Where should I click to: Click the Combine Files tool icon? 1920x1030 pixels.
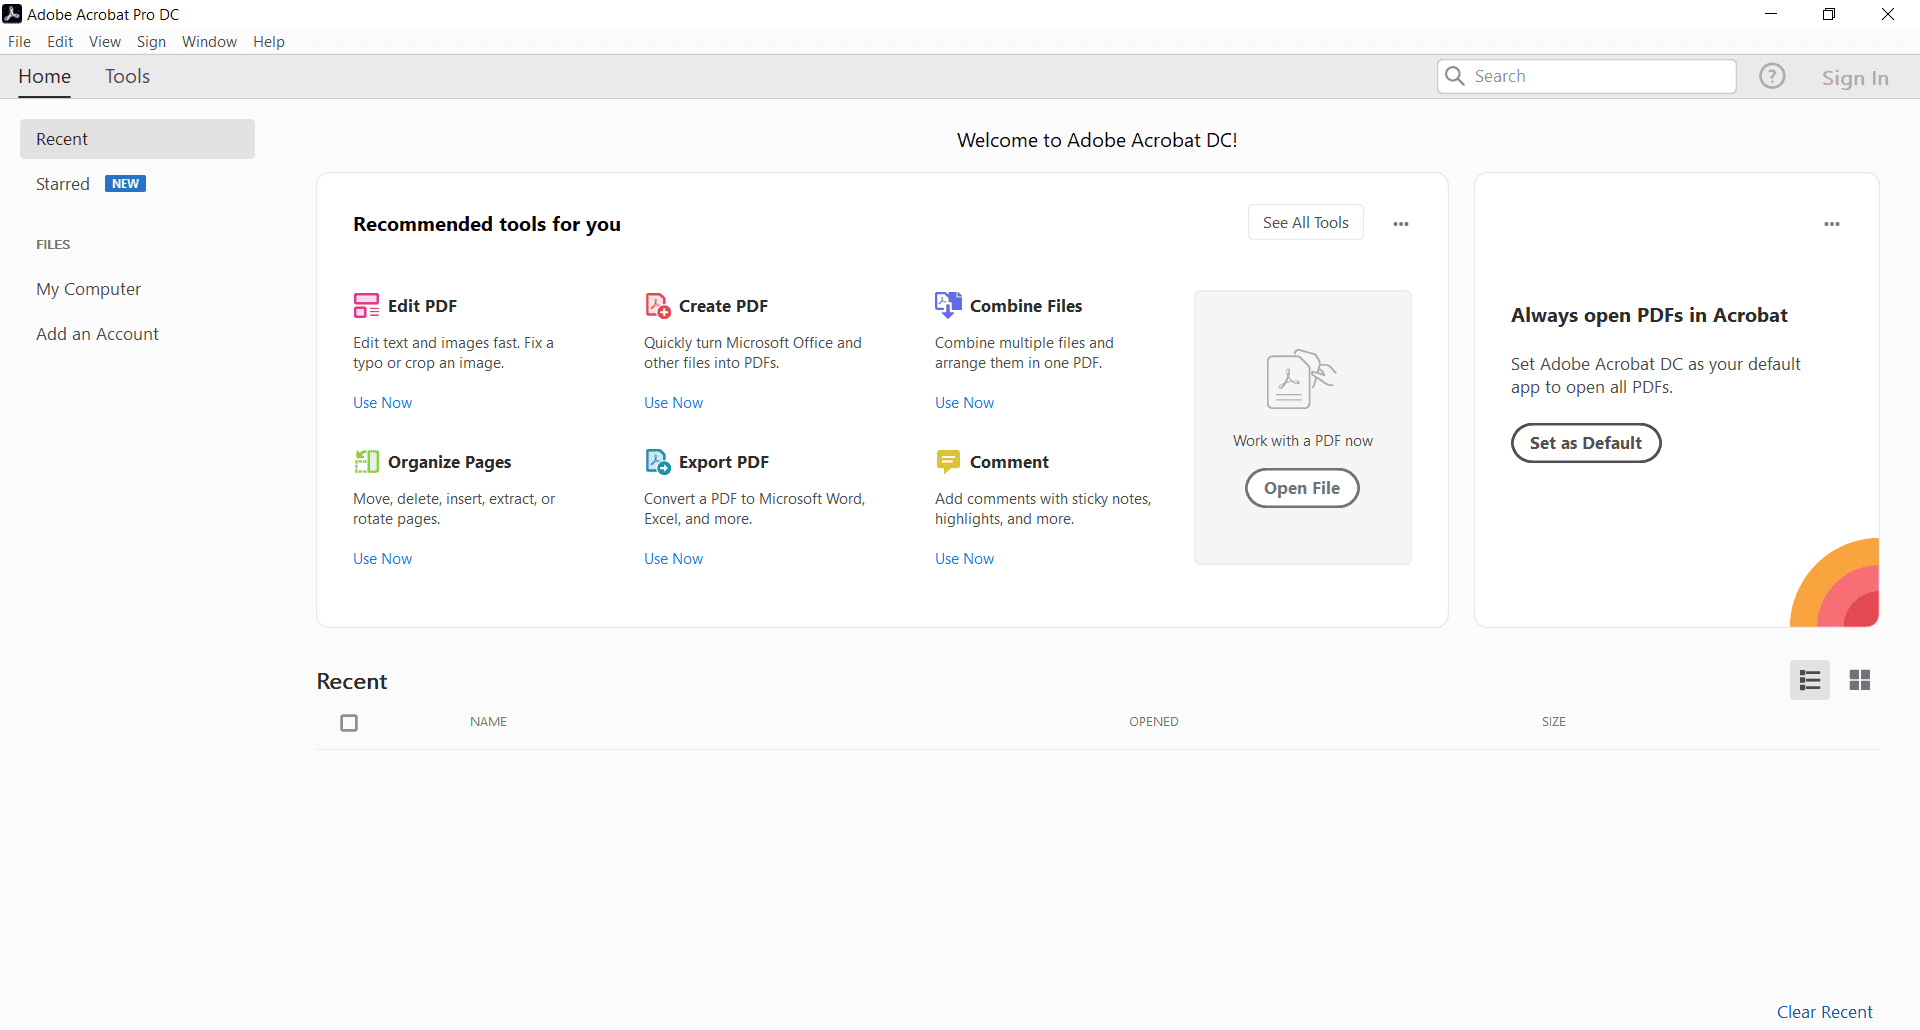click(948, 305)
